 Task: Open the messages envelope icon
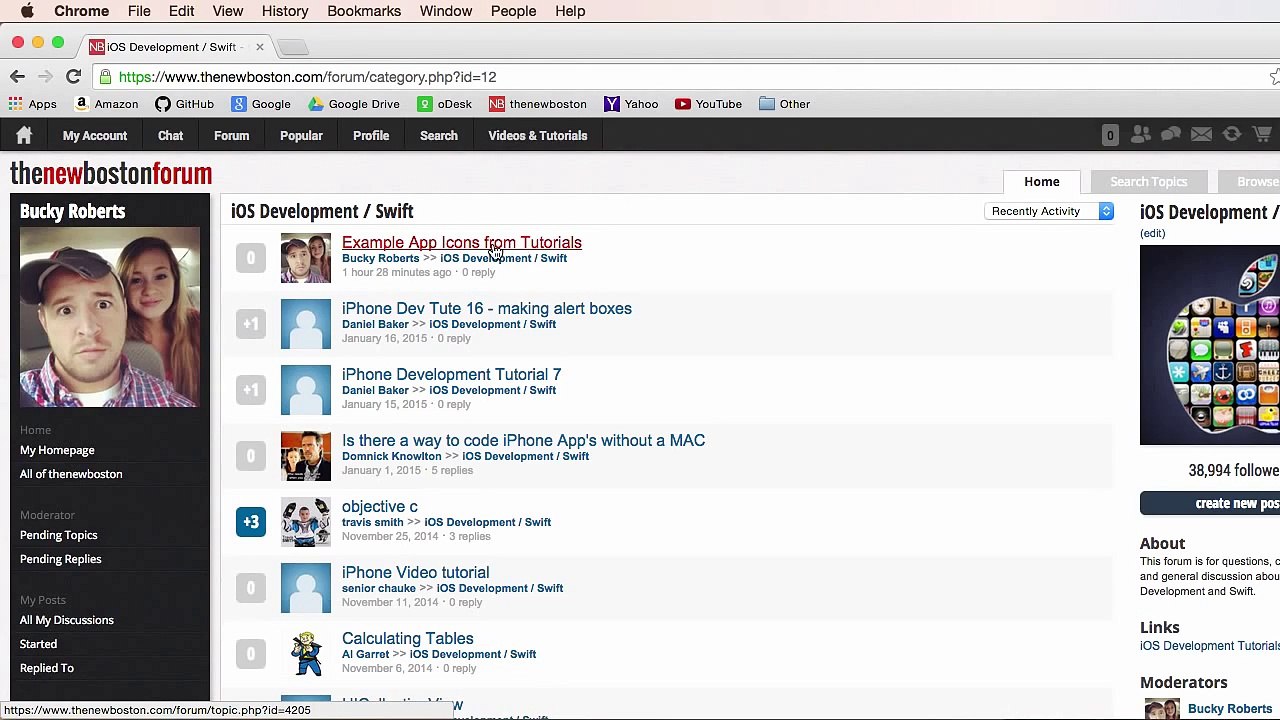click(1202, 135)
